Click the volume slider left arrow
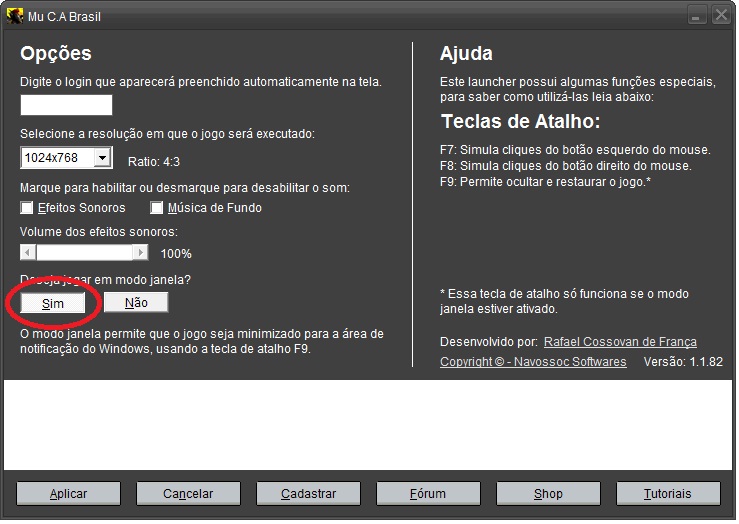The width and height of the screenshot is (739, 524). pyautogui.click(x=28, y=253)
